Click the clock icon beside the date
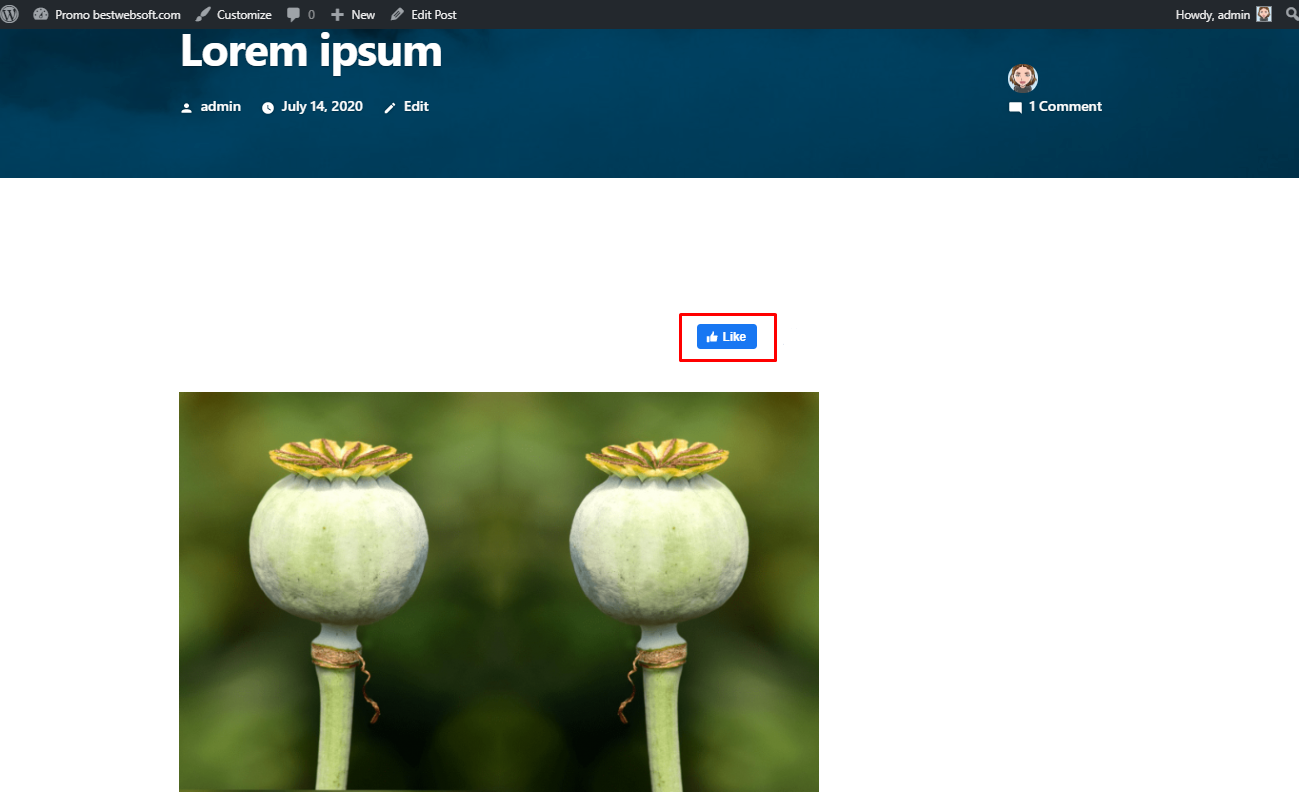This screenshot has height=800, width=1299. 268,107
